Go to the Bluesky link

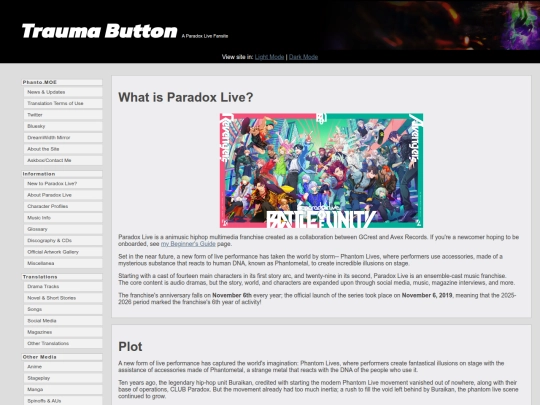63,126
